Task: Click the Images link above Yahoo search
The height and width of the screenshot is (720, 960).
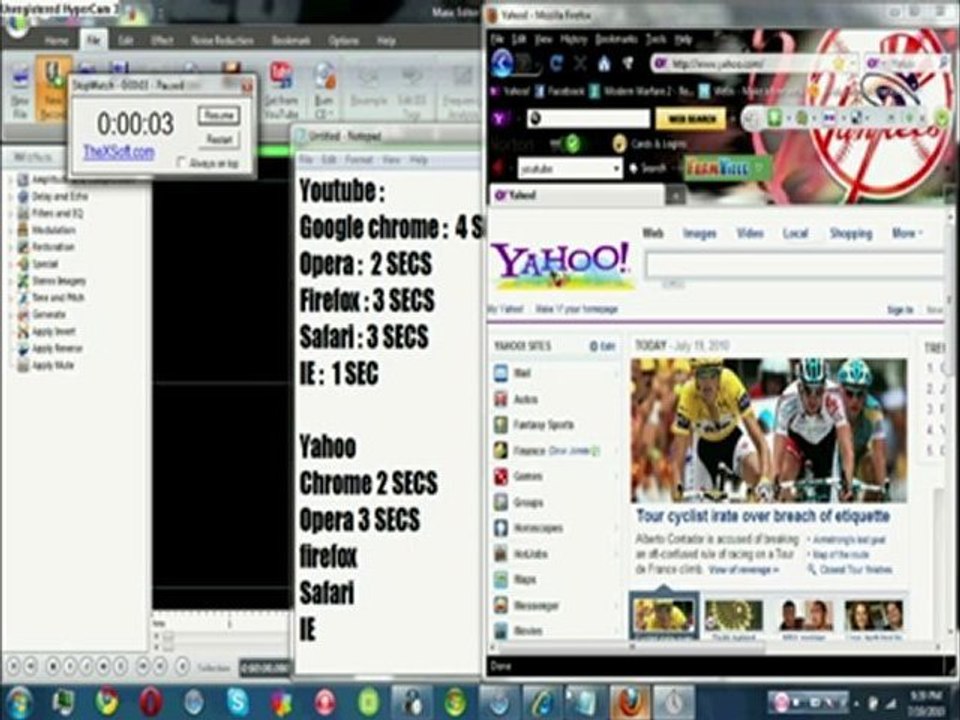Action: [x=699, y=233]
